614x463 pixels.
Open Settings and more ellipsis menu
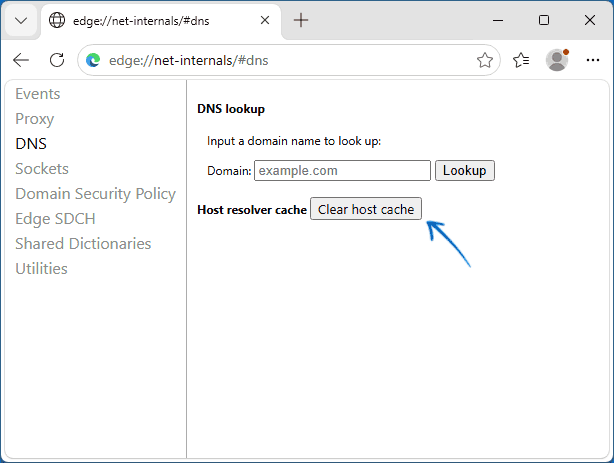[x=592, y=60]
